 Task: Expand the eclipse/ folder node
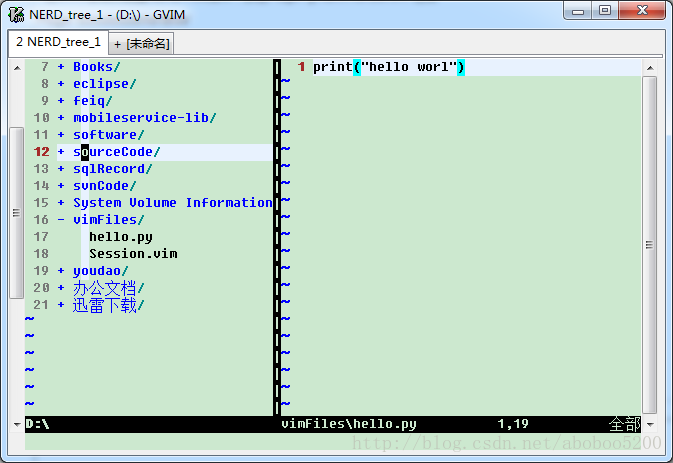tap(61, 84)
